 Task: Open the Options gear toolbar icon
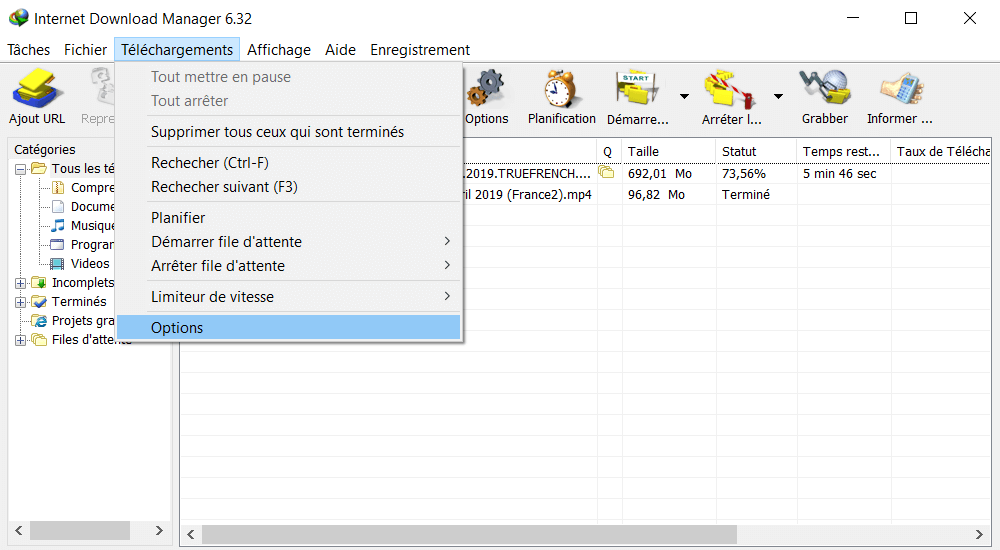pos(486,88)
